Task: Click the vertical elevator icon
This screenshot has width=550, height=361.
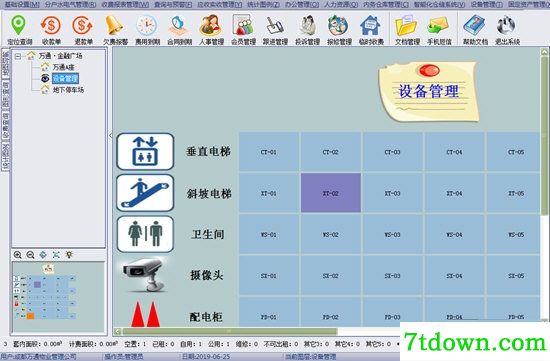Action: [145, 151]
